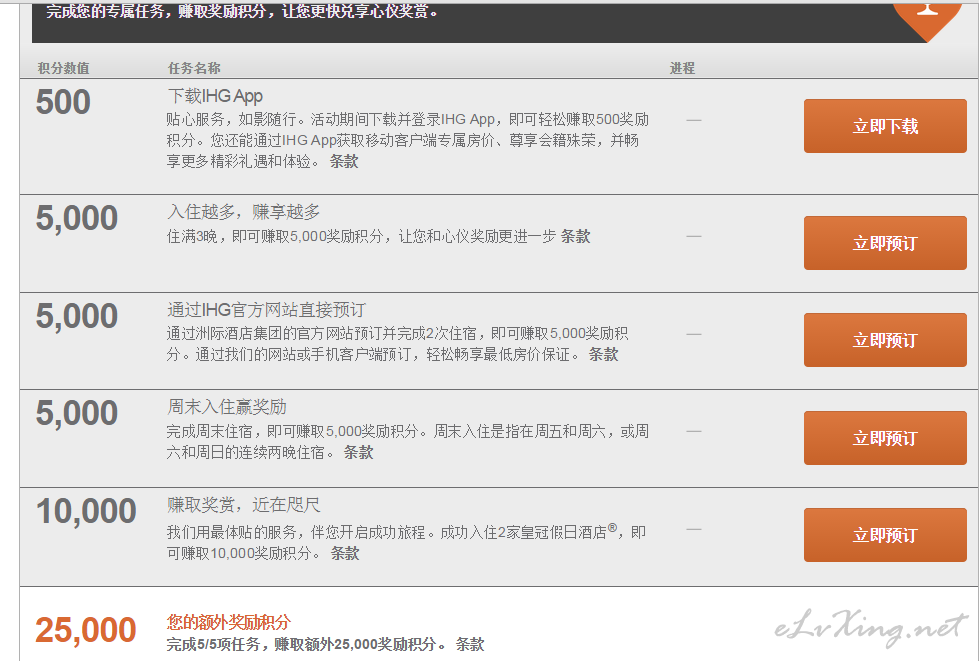Image resolution: width=979 pixels, height=661 pixels.
Task: Select the 赚取奖赏，近在咫尺 task title
Action: (244, 504)
